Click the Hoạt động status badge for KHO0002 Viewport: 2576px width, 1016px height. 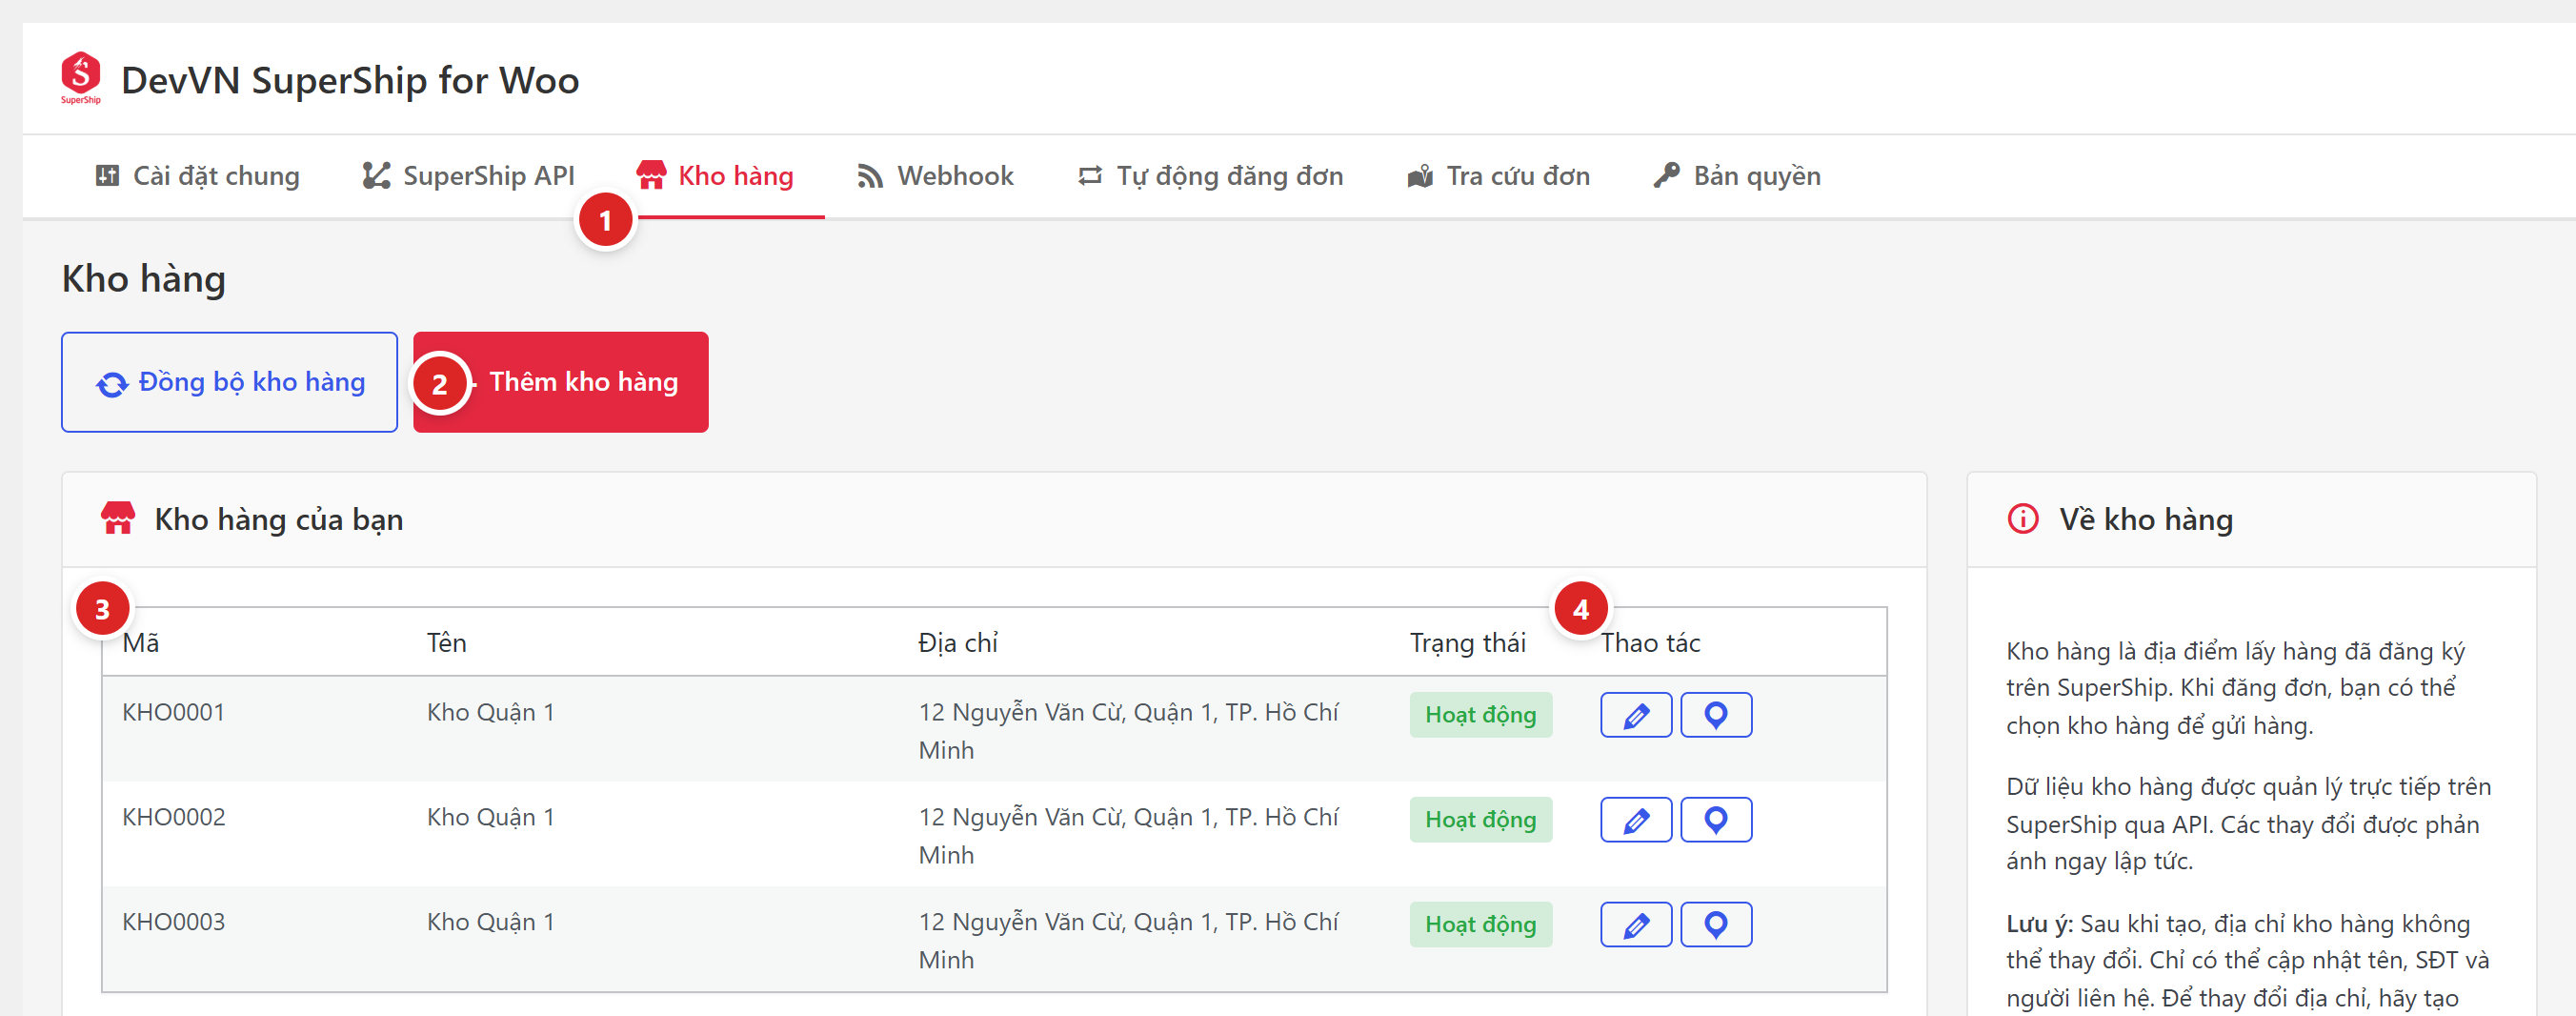(x=1480, y=820)
